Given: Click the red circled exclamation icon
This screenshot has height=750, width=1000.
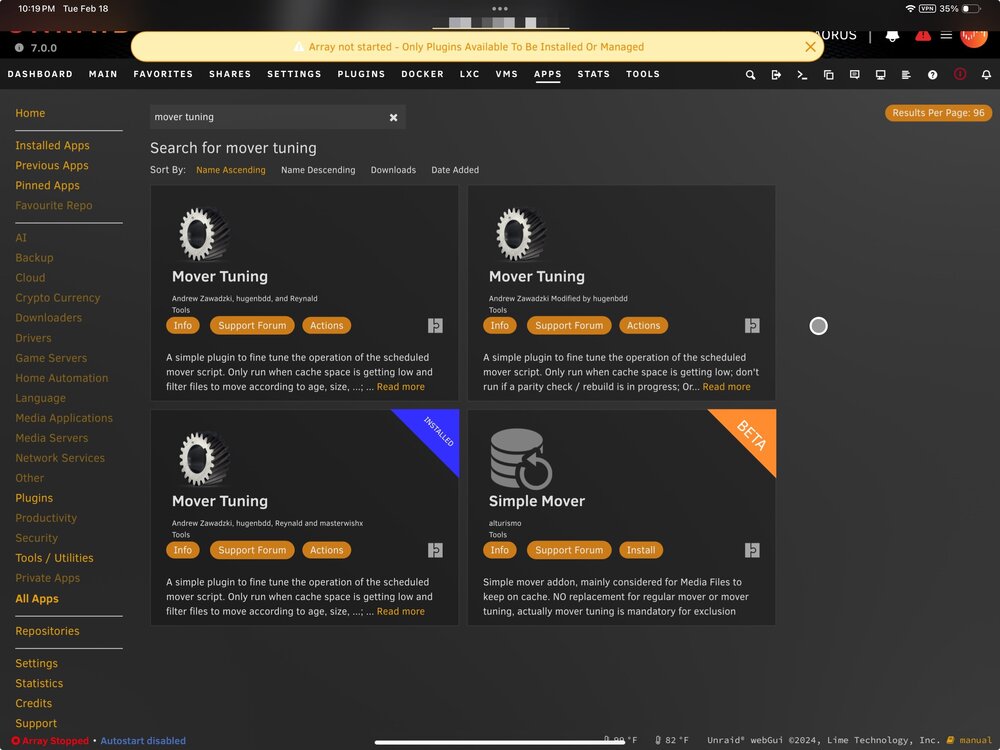Looking at the screenshot, I should 959,74.
